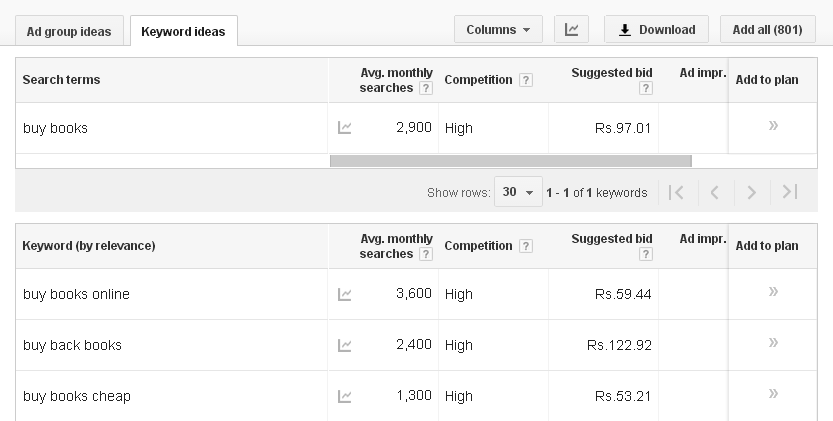Click the Download button
Viewport: 833px width, 421px height.
[x=656, y=29]
